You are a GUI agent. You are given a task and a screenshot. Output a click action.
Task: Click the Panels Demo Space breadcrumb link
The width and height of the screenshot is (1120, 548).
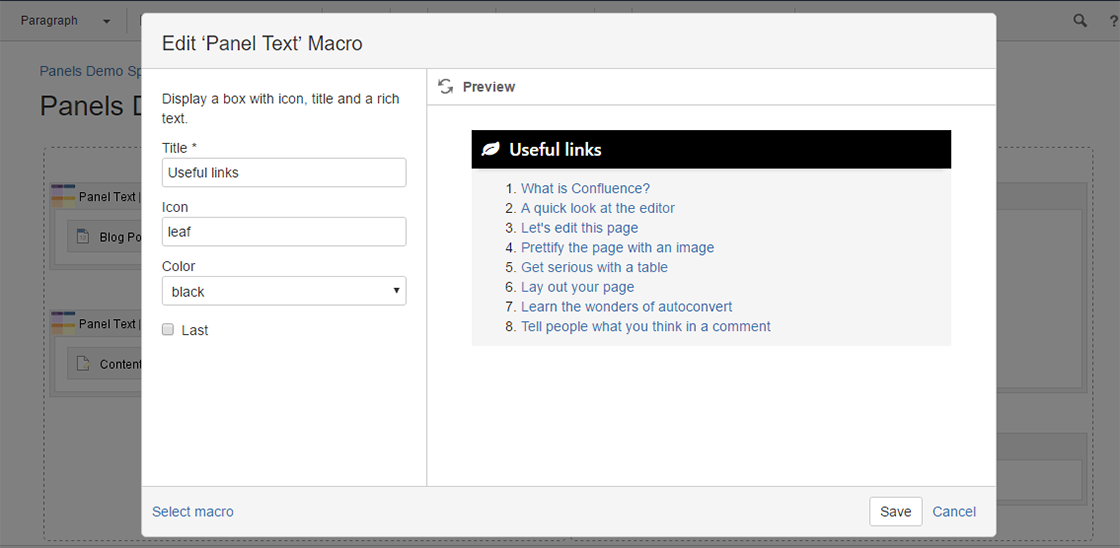click(x=91, y=71)
